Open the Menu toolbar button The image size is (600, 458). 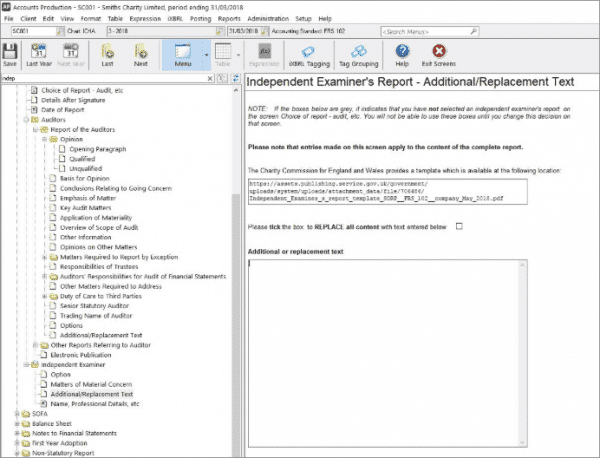[182, 53]
